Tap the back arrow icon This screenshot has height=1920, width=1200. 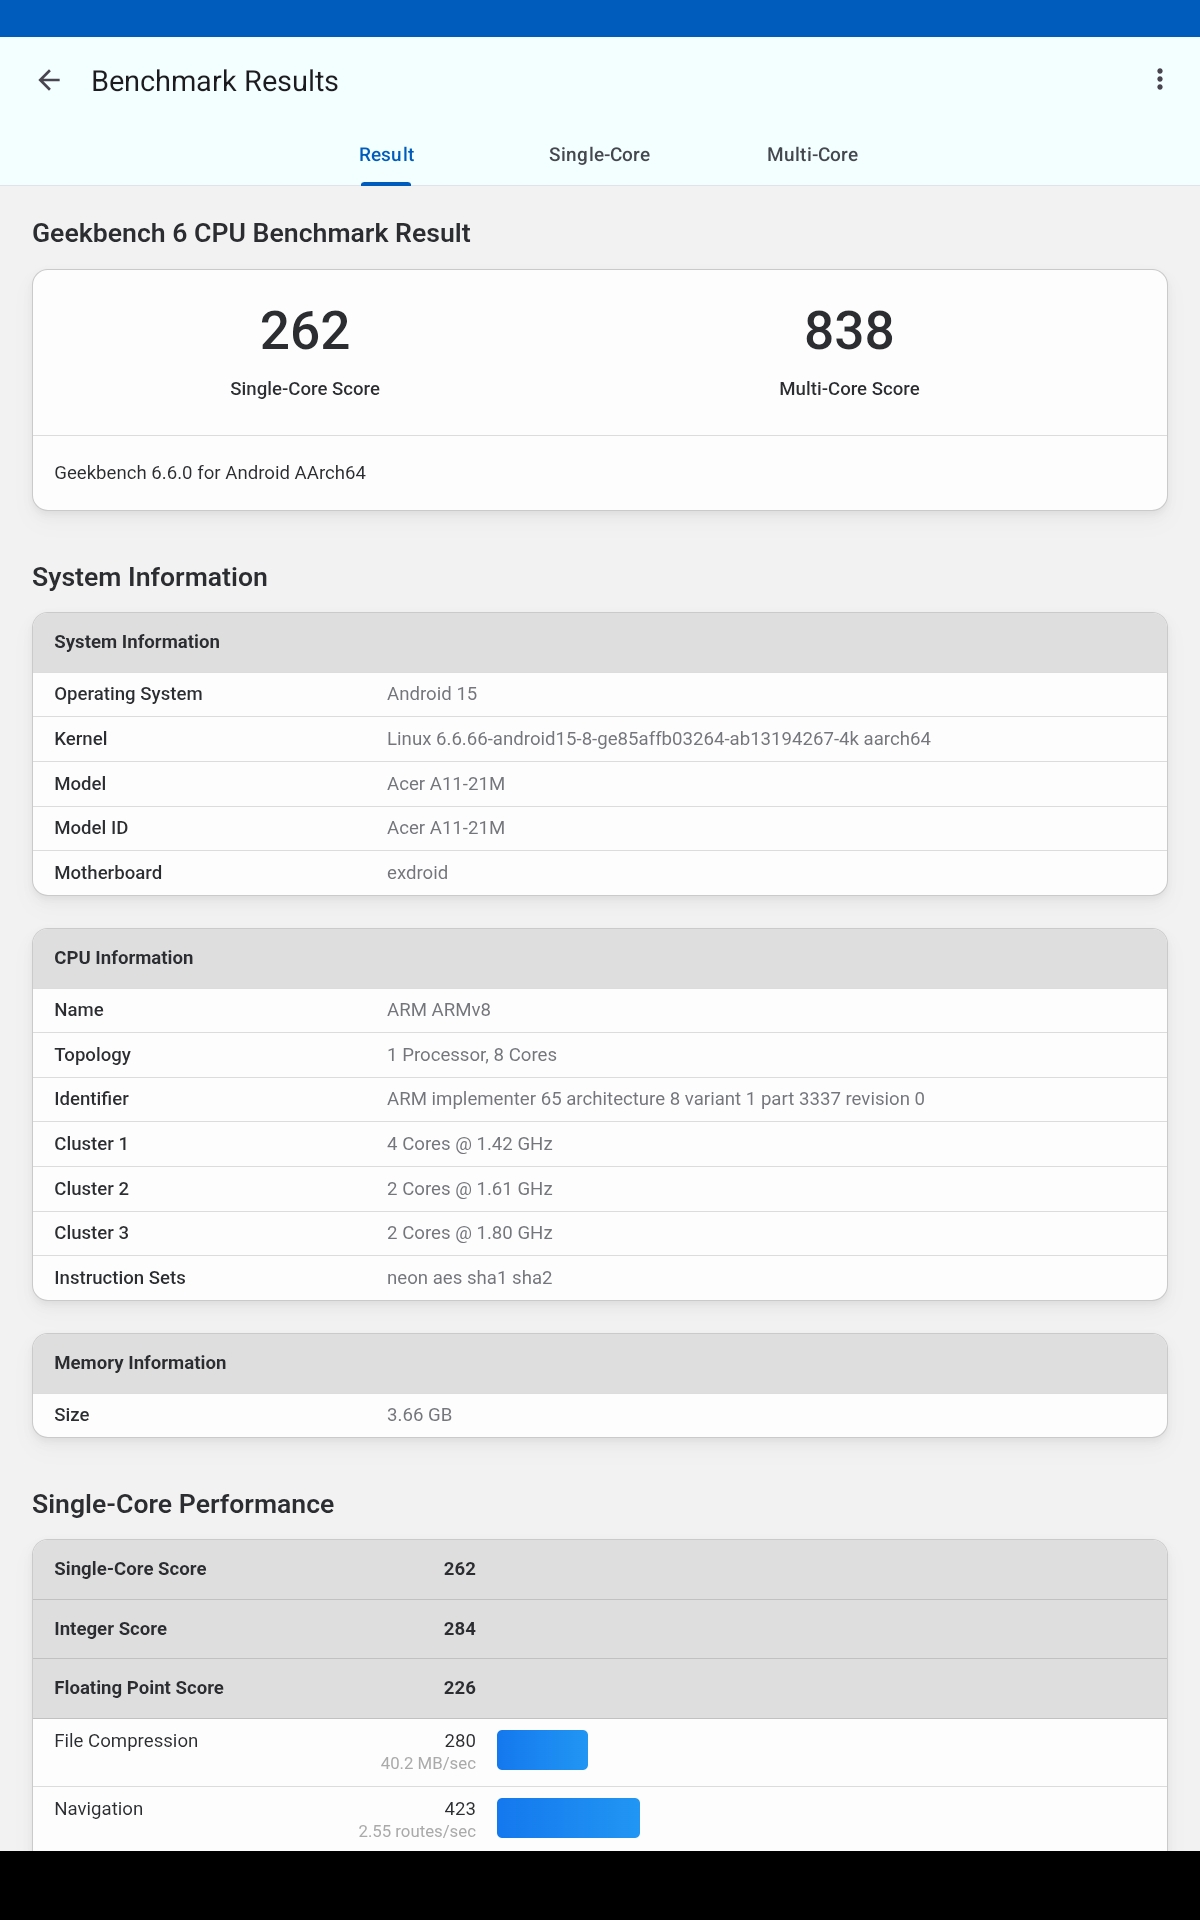point(49,81)
